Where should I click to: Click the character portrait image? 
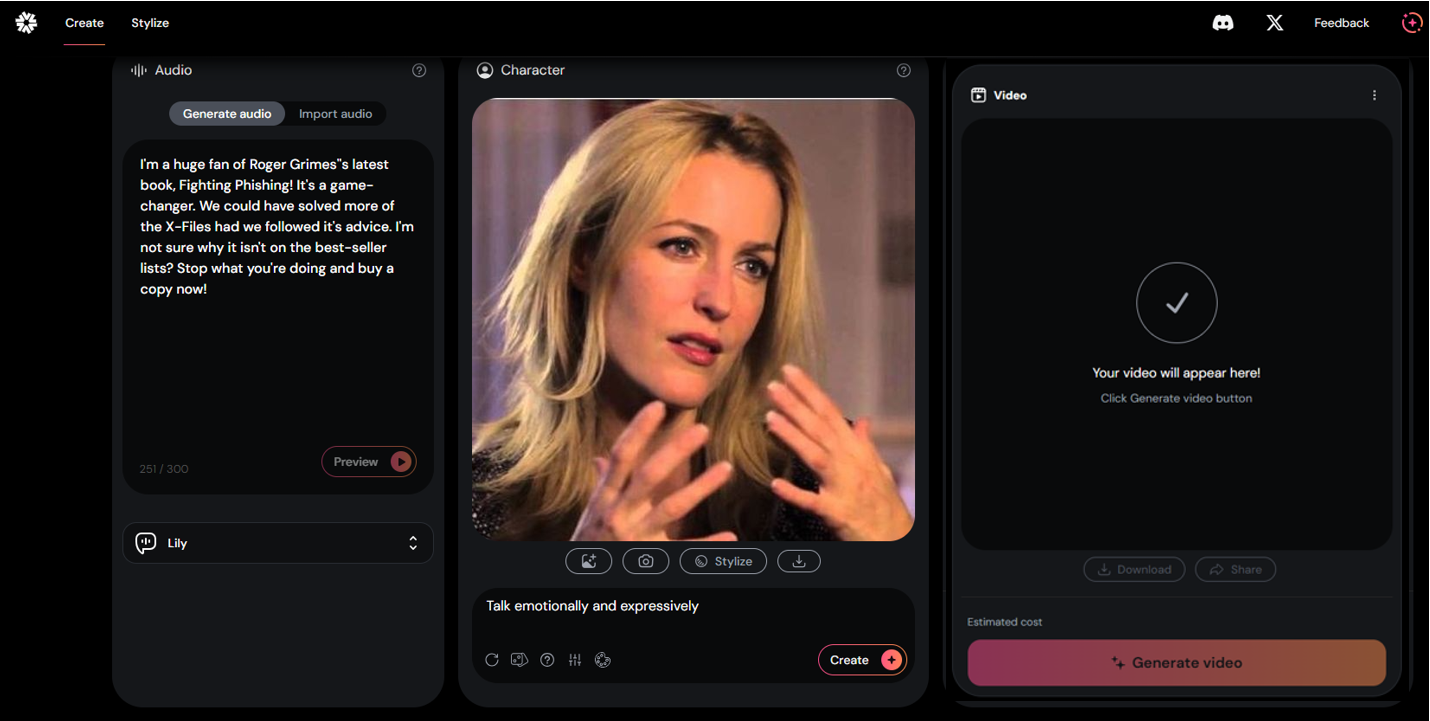tap(693, 320)
